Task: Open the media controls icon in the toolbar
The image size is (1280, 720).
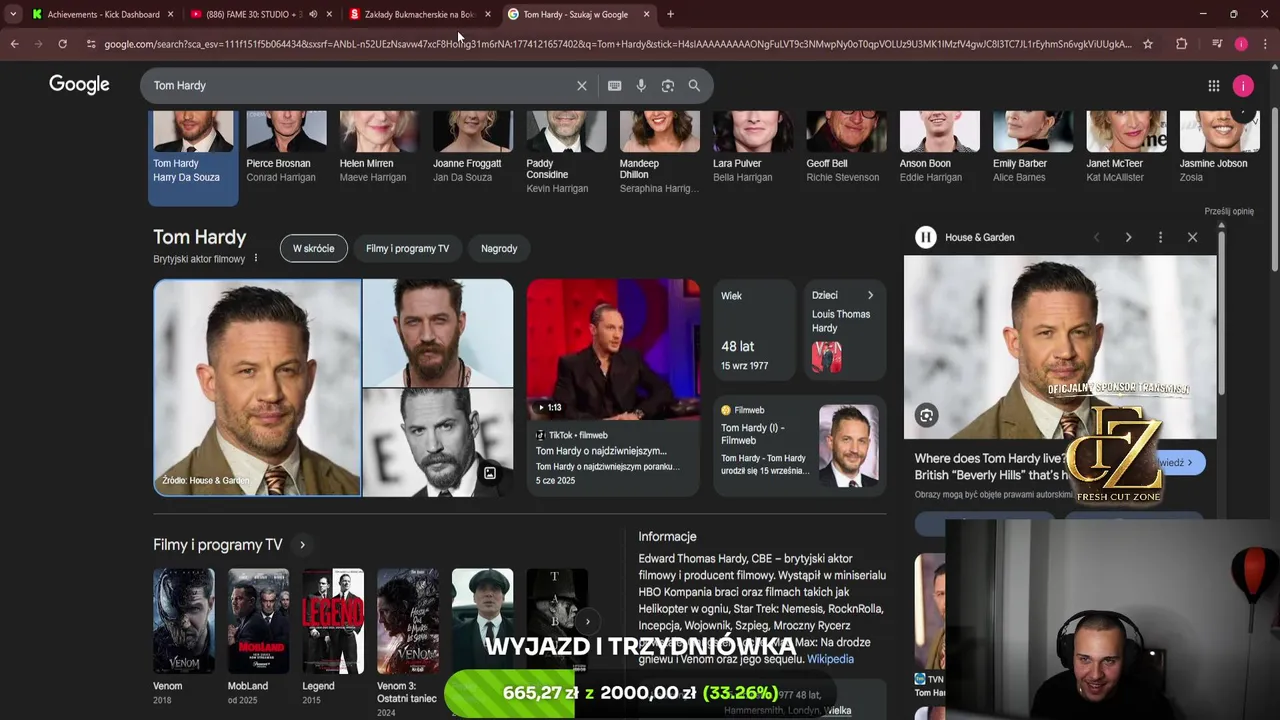Action: click(x=1216, y=44)
